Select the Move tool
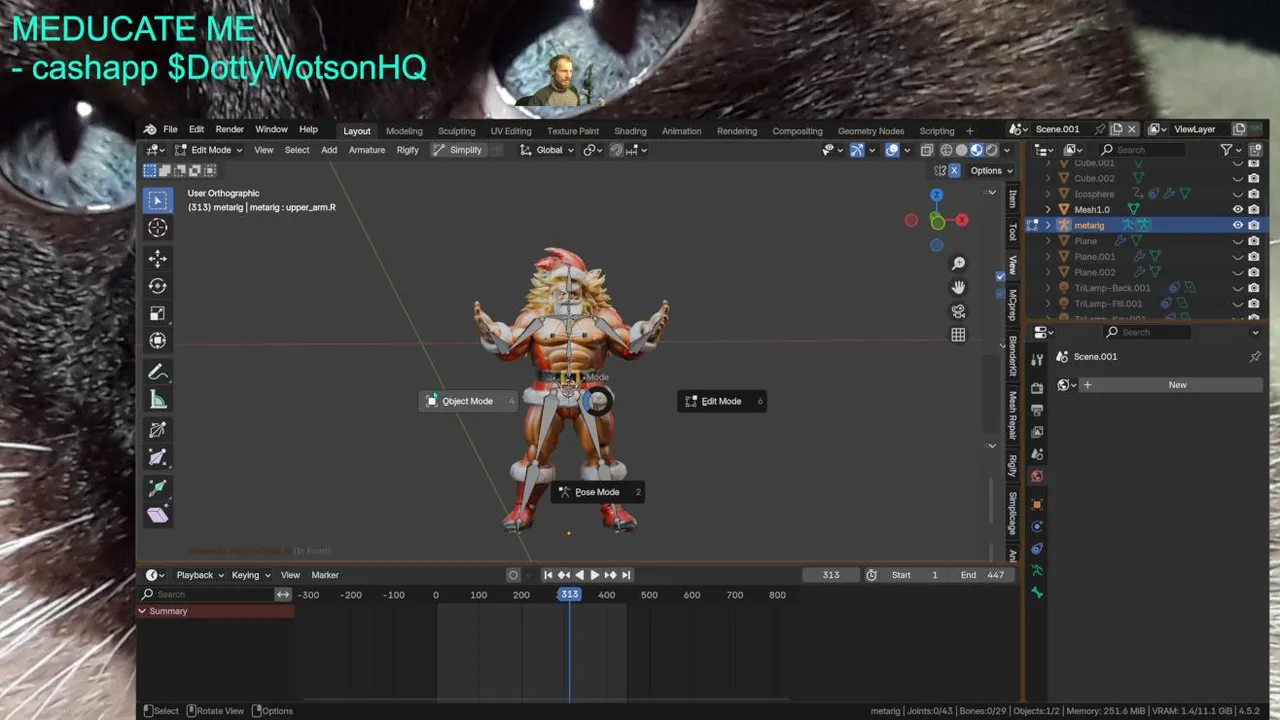Viewport: 1280px width, 720px height. pos(157,259)
